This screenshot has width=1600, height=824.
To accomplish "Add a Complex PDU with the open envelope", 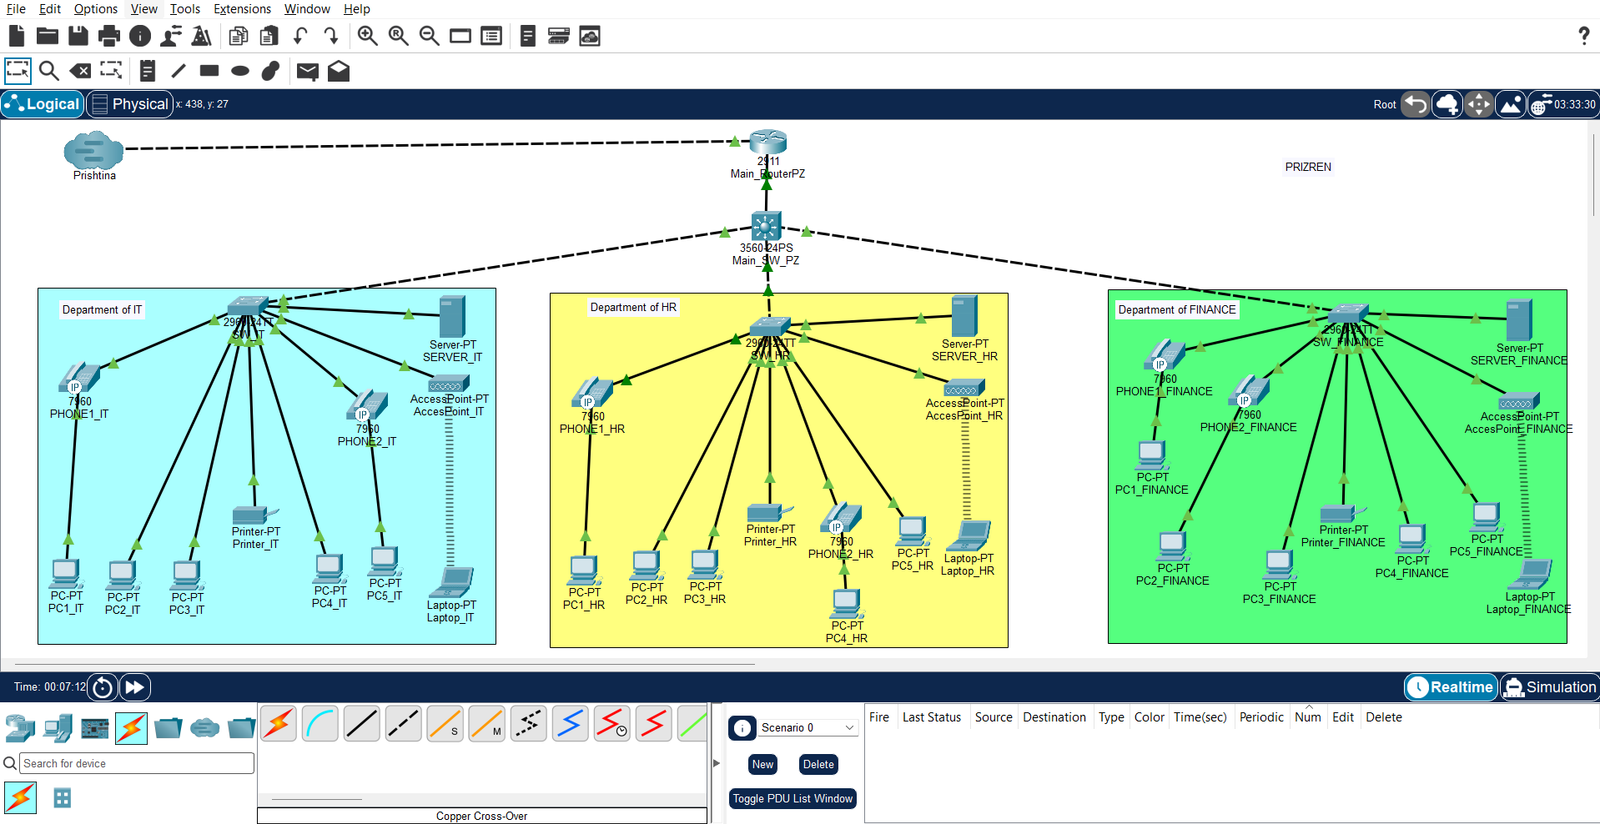I will pos(339,71).
